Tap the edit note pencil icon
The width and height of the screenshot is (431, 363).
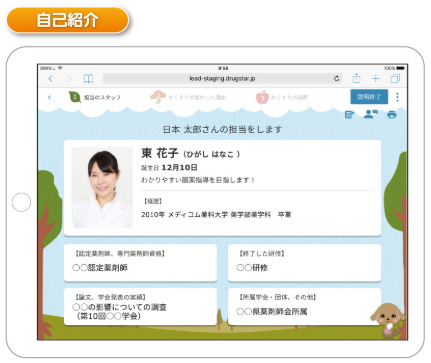click(x=349, y=114)
